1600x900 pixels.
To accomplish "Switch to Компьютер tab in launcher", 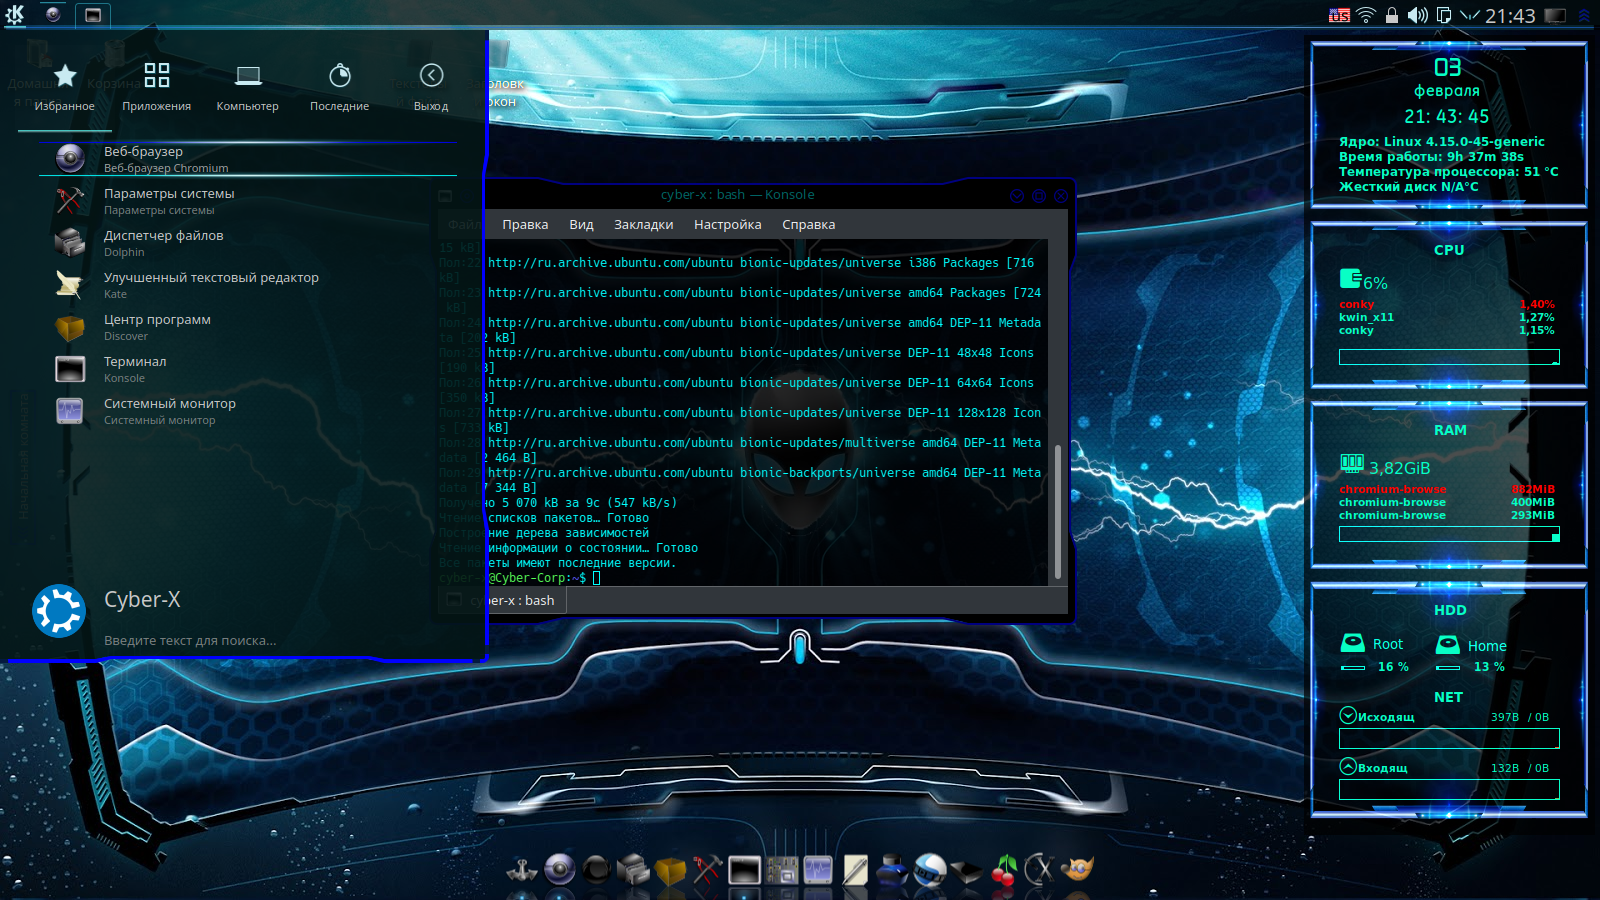I will (248, 88).
